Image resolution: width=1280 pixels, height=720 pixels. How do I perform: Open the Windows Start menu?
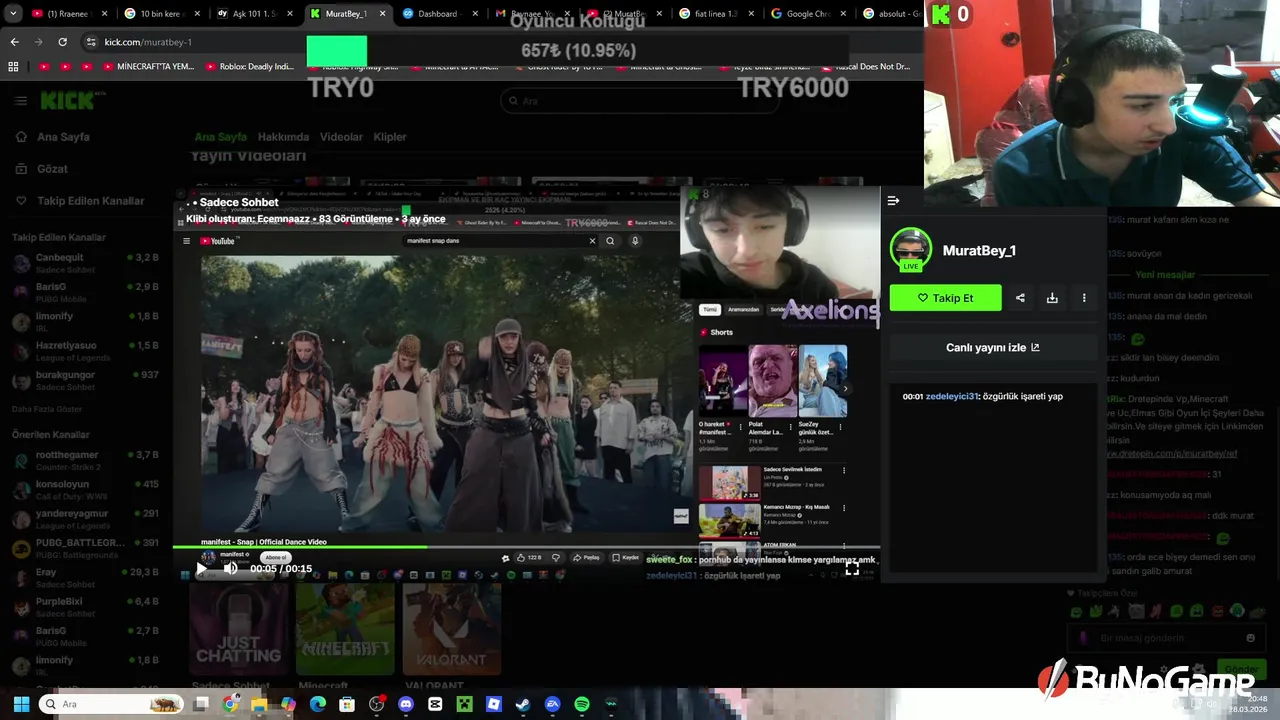tap(19, 704)
